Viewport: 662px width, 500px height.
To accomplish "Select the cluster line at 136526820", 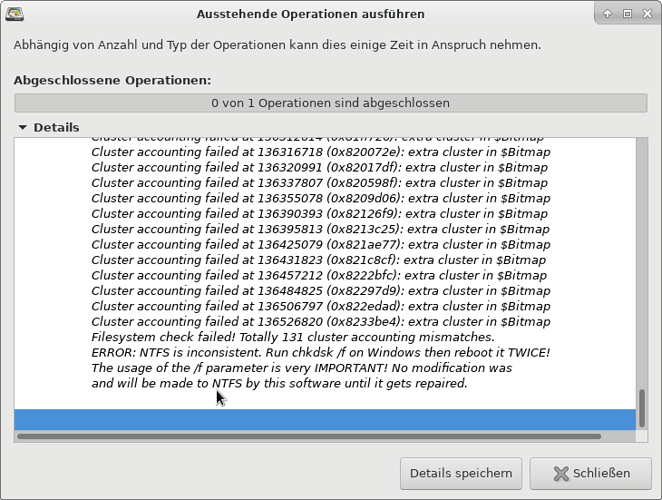I will click(x=321, y=322).
